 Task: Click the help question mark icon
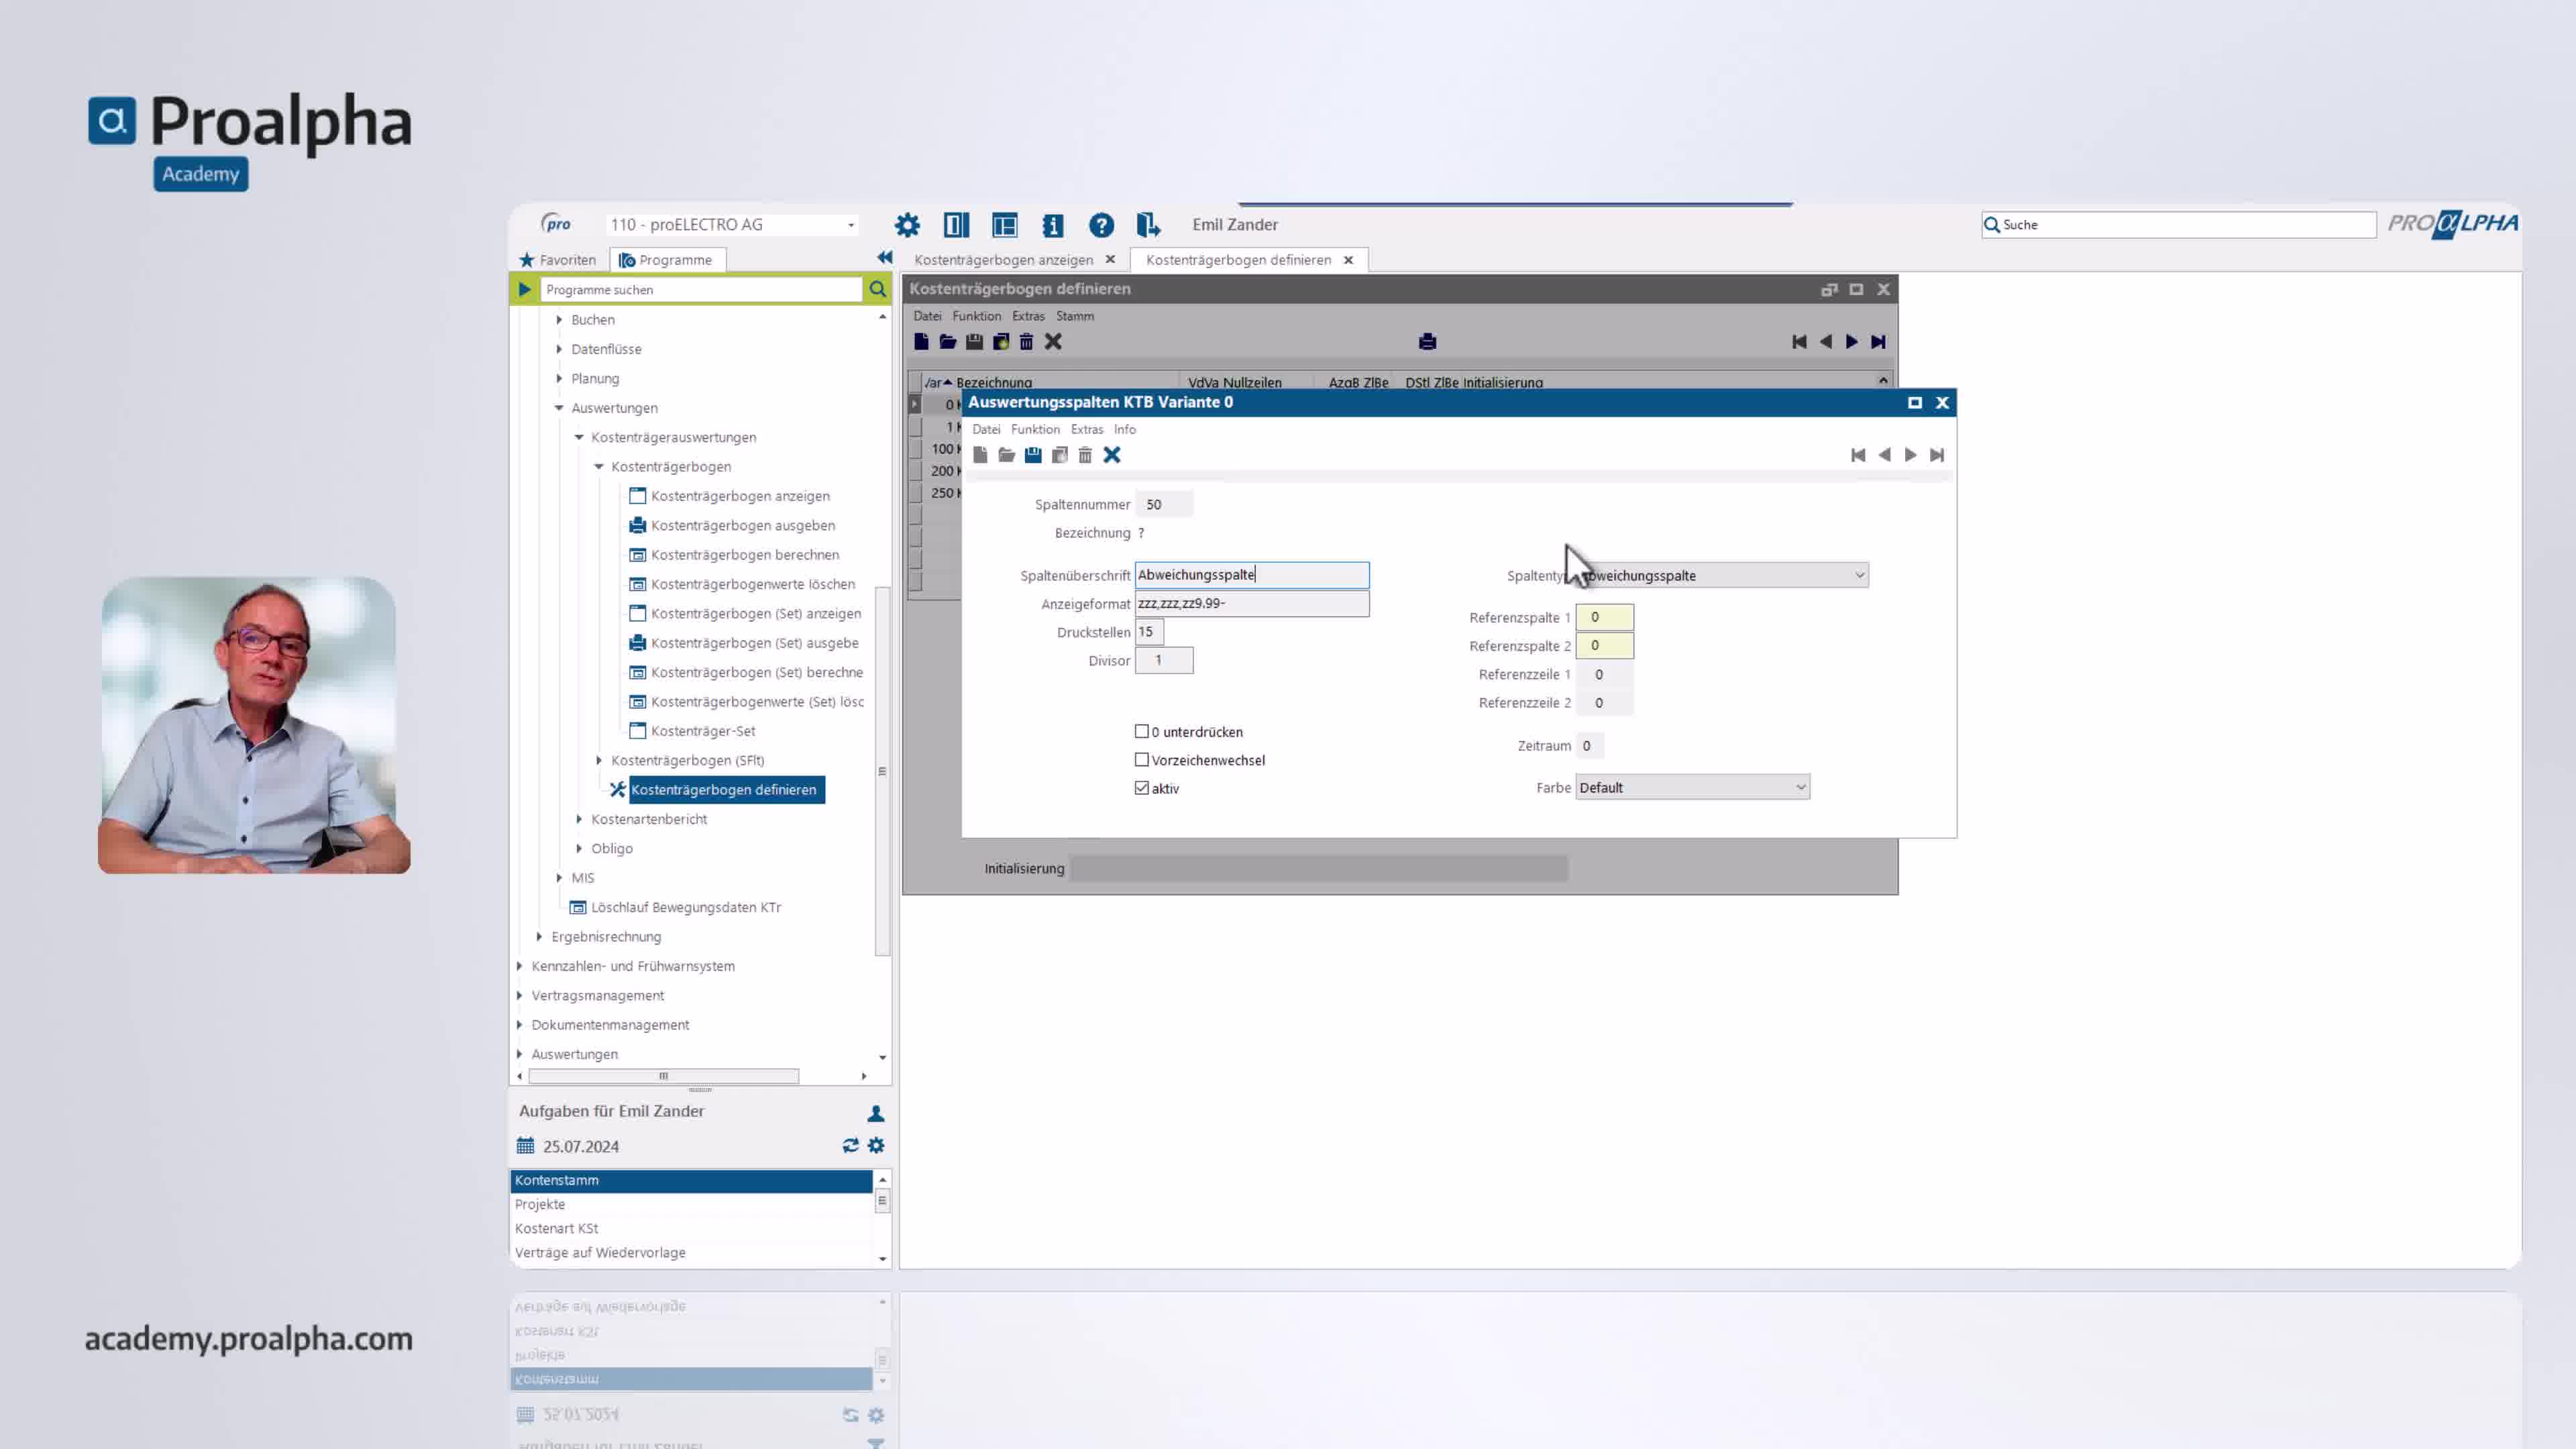pos(1101,225)
